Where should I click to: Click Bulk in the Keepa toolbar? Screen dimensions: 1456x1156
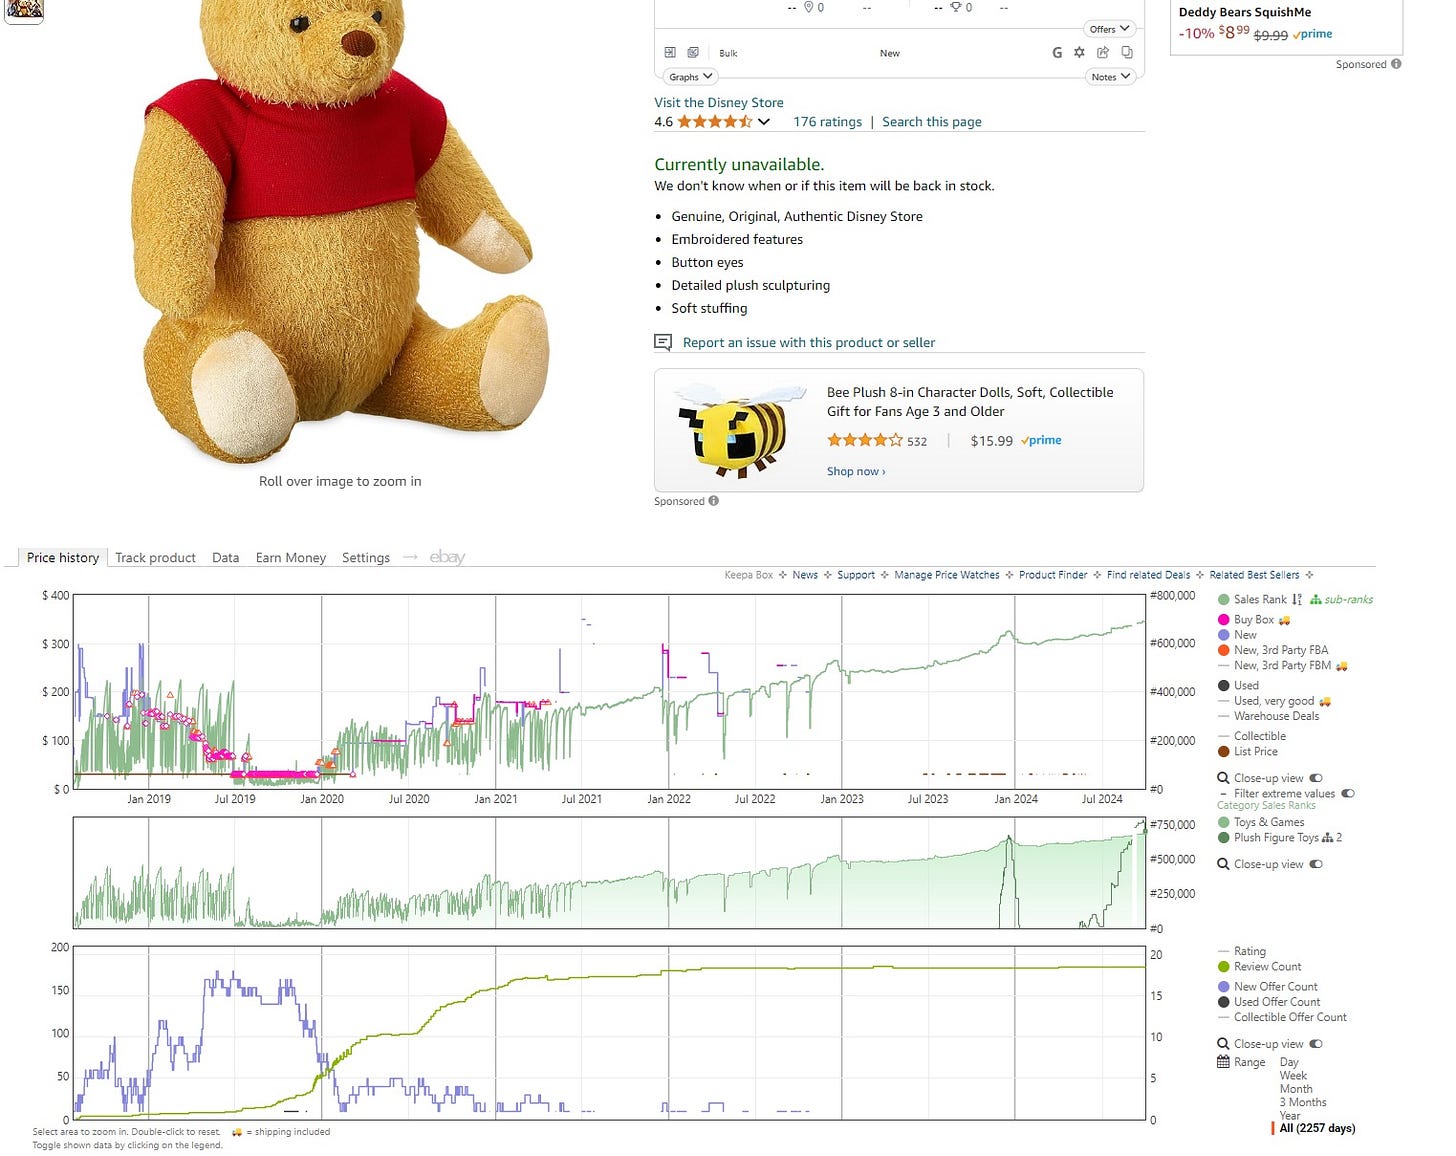coord(728,53)
